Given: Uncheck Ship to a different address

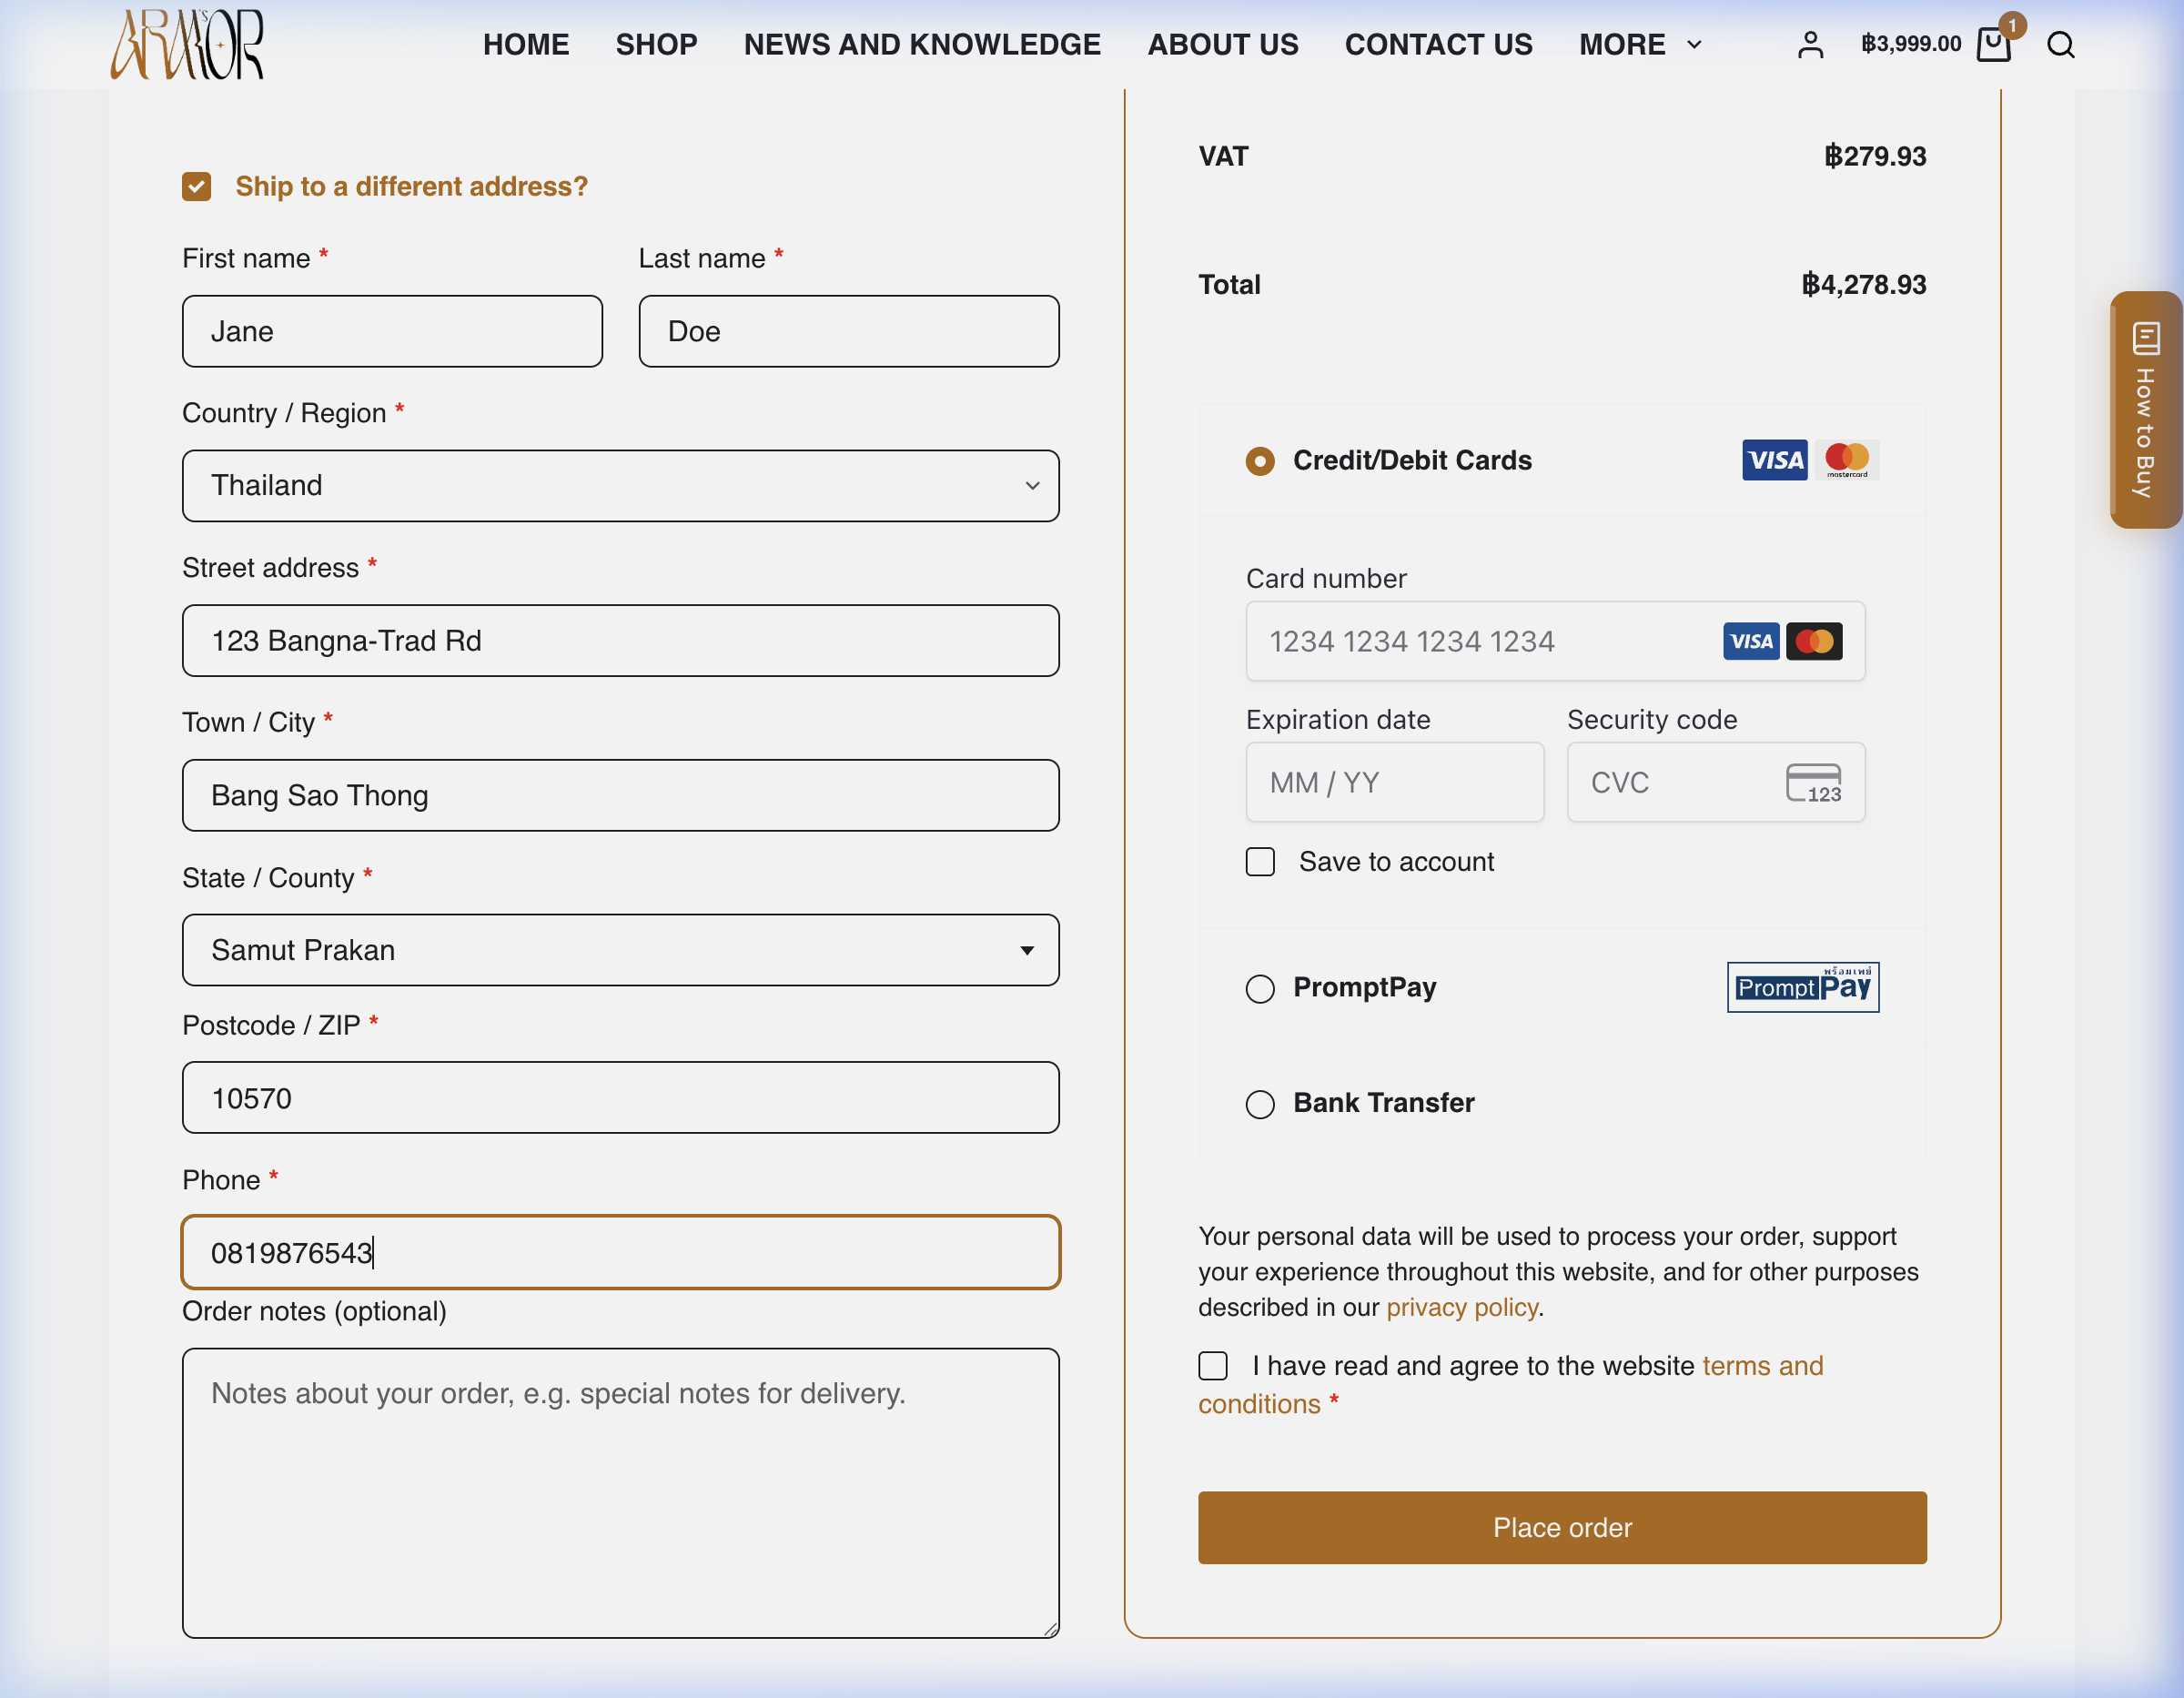Looking at the screenshot, I should (x=196, y=187).
